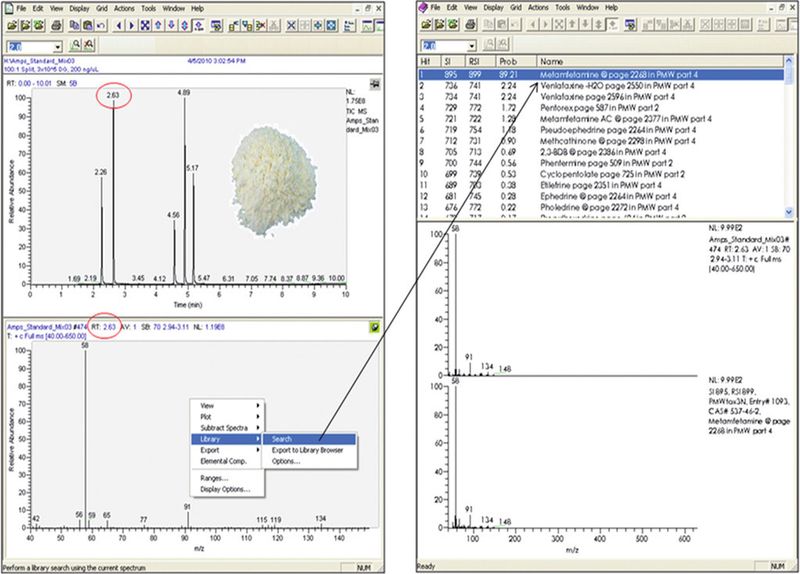
Task: Click the red scissors cut-range icon
Action: tap(261, 26)
